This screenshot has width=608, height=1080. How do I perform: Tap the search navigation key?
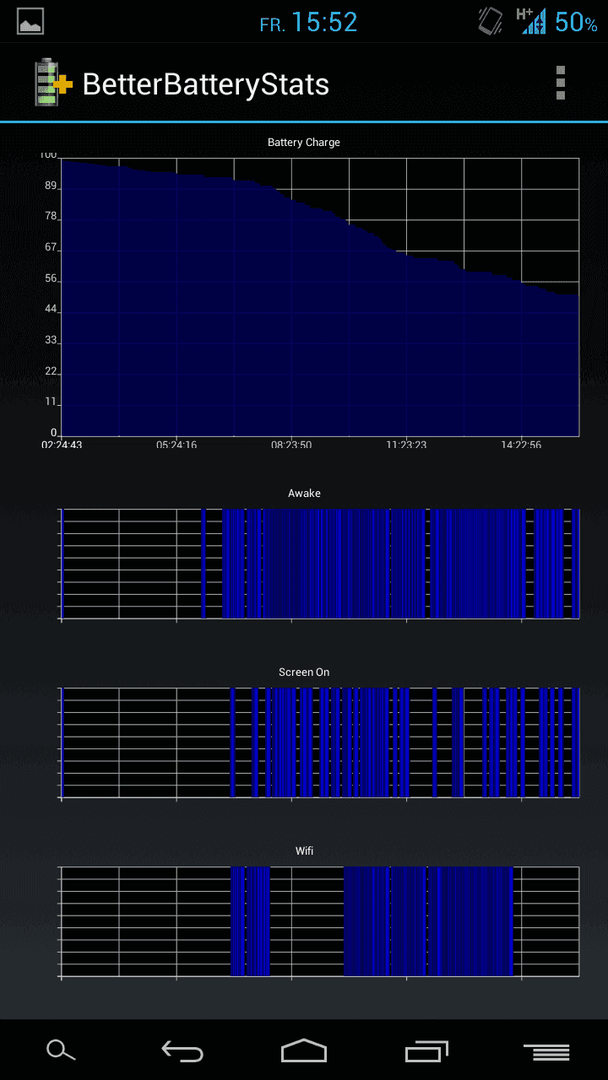click(61, 1051)
